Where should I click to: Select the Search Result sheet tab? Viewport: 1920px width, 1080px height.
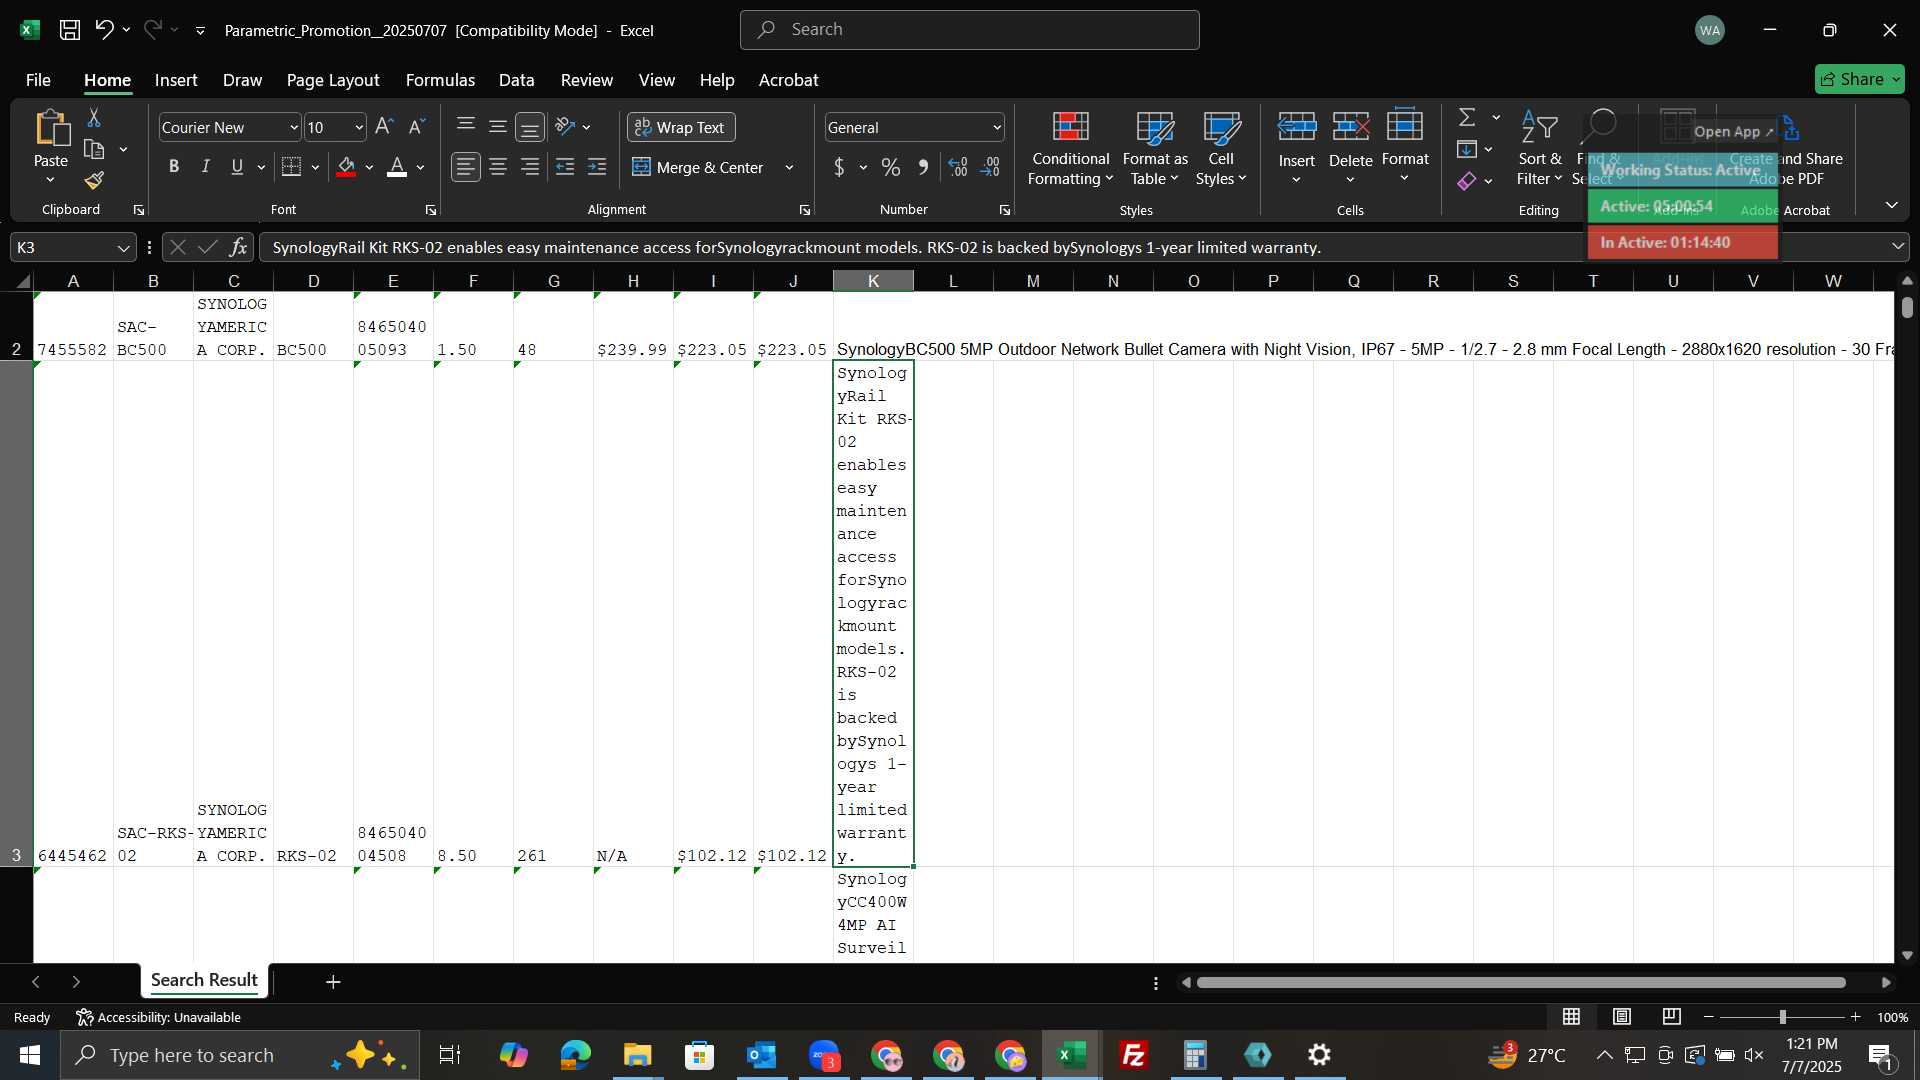point(204,981)
